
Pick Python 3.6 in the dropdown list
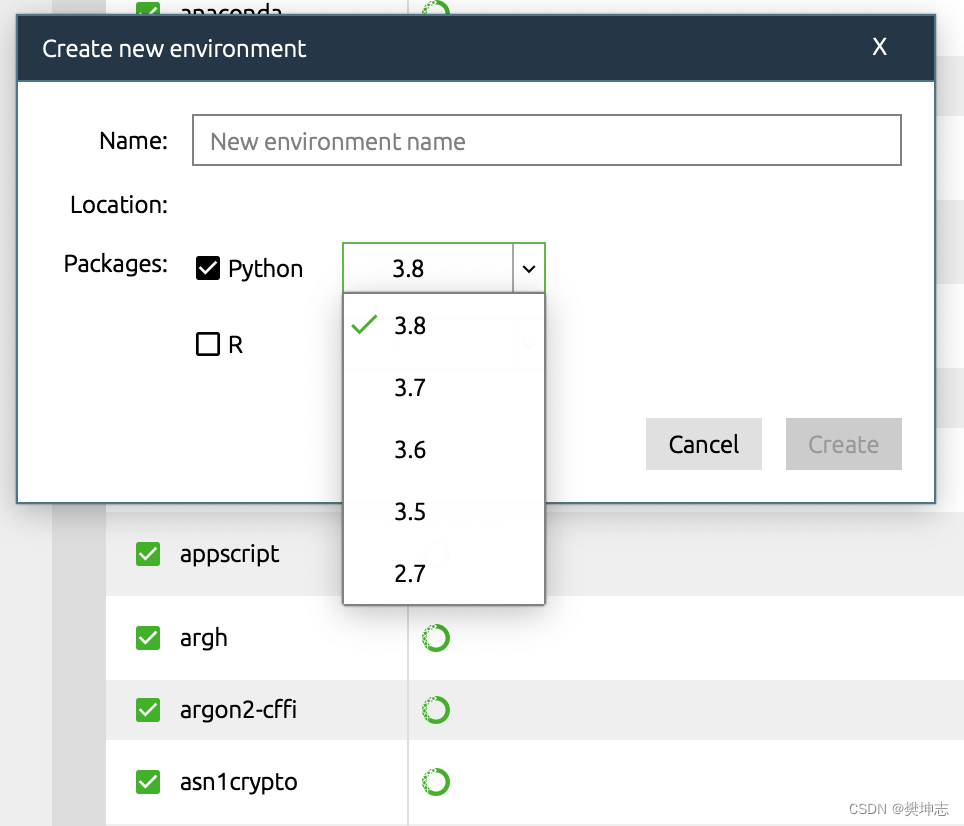click(x=410, y=450)
